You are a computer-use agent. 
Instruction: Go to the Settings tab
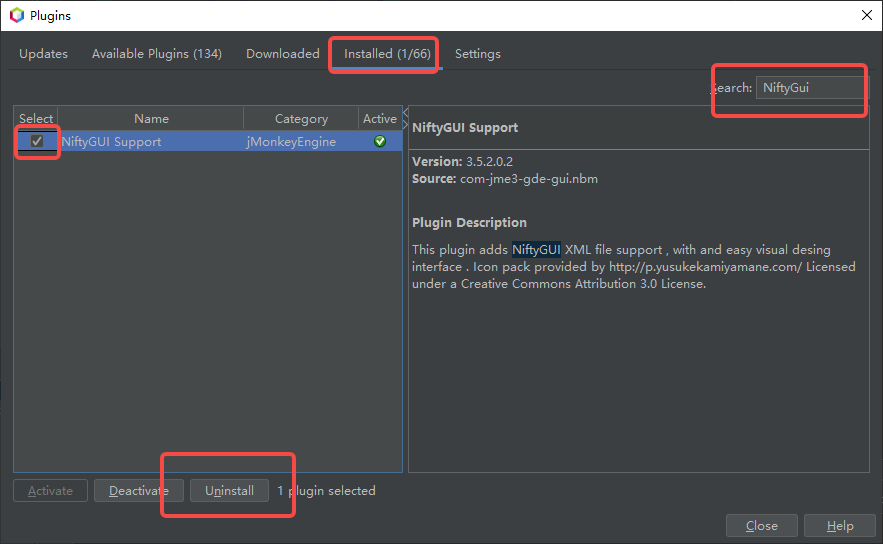pos(478,53)
